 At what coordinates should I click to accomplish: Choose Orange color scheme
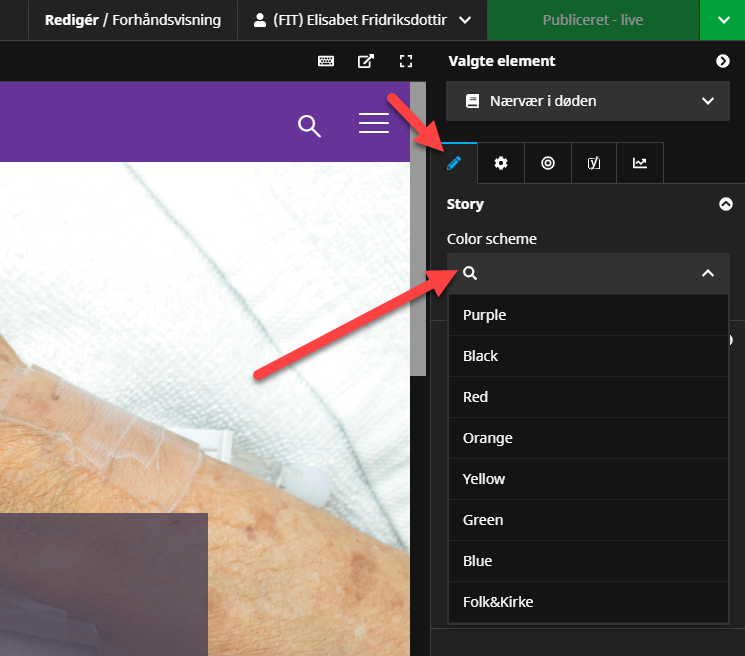588,438
